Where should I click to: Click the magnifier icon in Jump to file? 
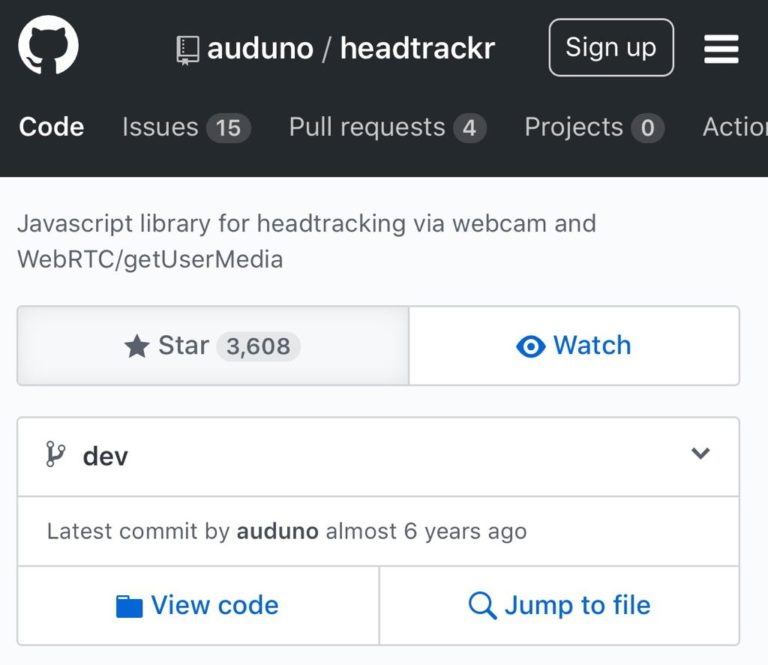coord(482,606)
